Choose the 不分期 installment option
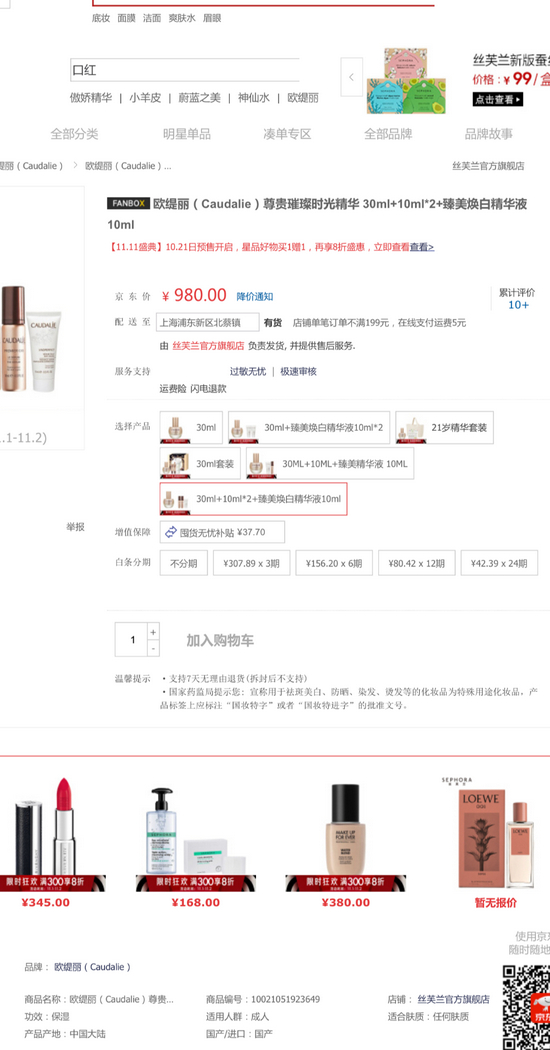550x1050 pixels. tap(184, 563)
